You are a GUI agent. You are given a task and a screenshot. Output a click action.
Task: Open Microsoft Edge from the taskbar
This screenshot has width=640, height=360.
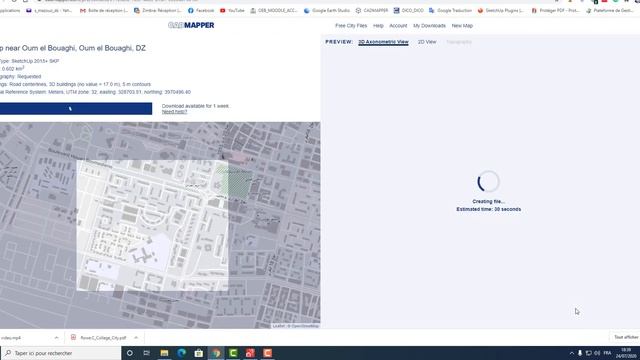coord(182,353)
